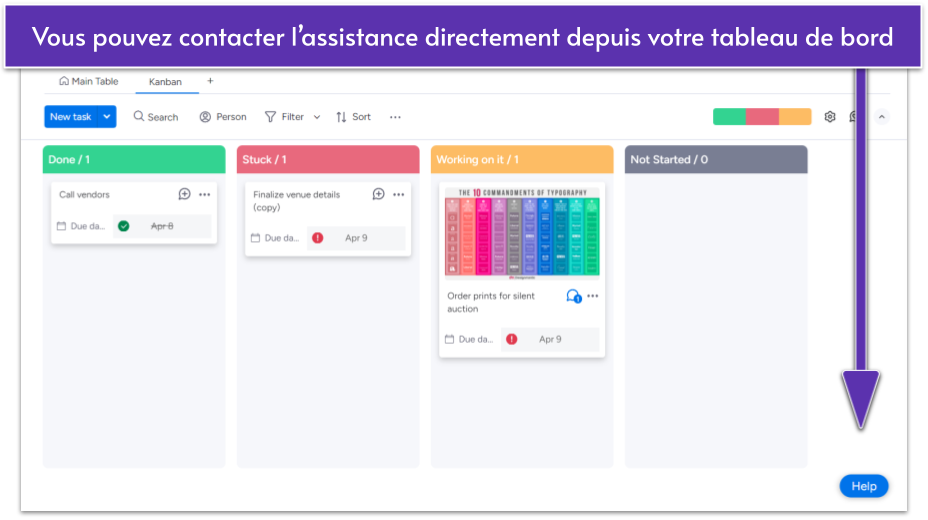Click overdue alert on Order prints card
The height and width of the screenshot is (520, 928).
tap(512, 339)
